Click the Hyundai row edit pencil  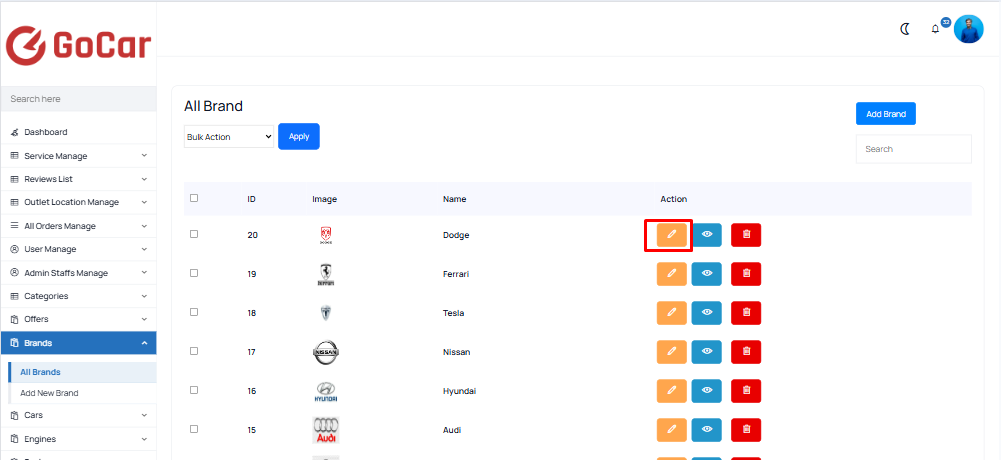[672, 390]
